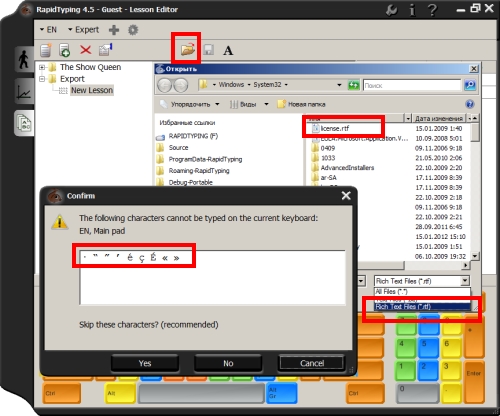The width and height of the screenshot is (500, 416).
Task: Open the lesson import folder icon
Action: pos(188,50)
